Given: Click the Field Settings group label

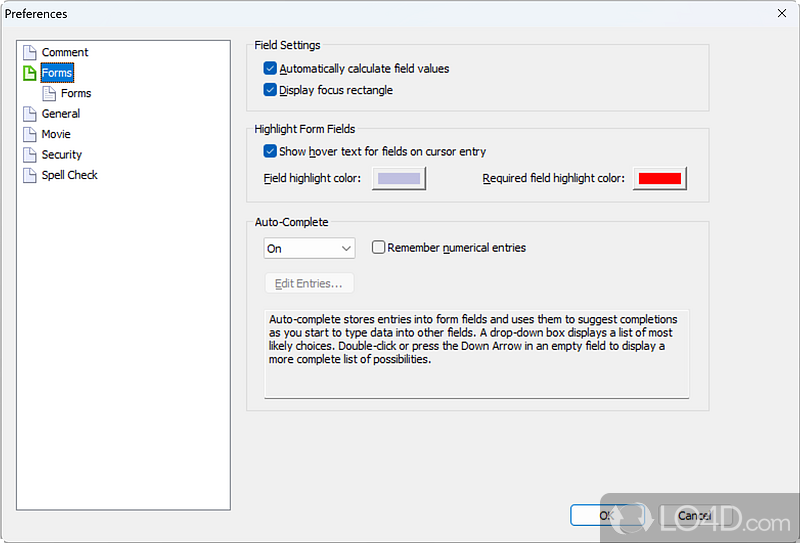Looking at the screenshot, I should [x=287, y=45].
